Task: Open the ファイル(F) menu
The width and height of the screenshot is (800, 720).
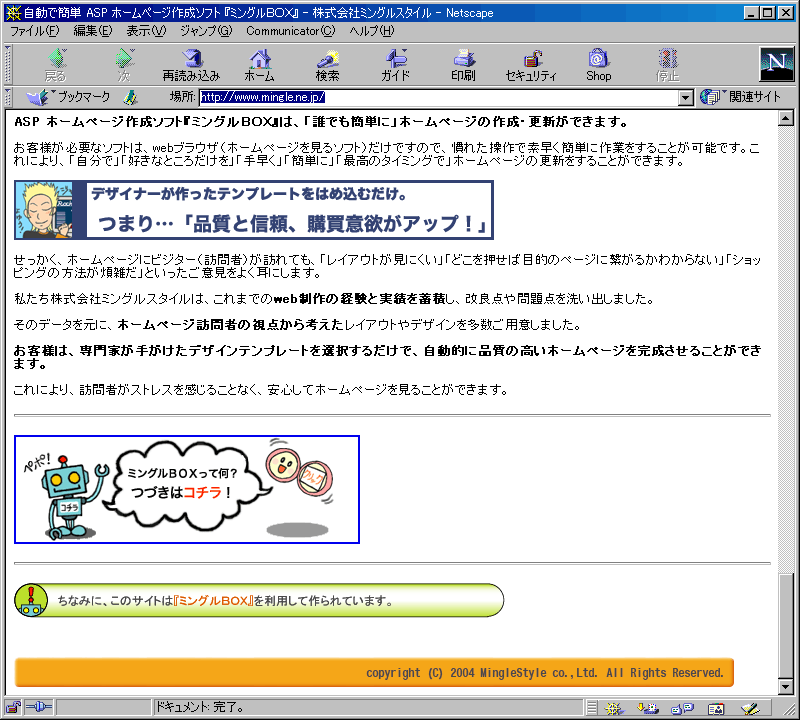Action: point(34,31)
